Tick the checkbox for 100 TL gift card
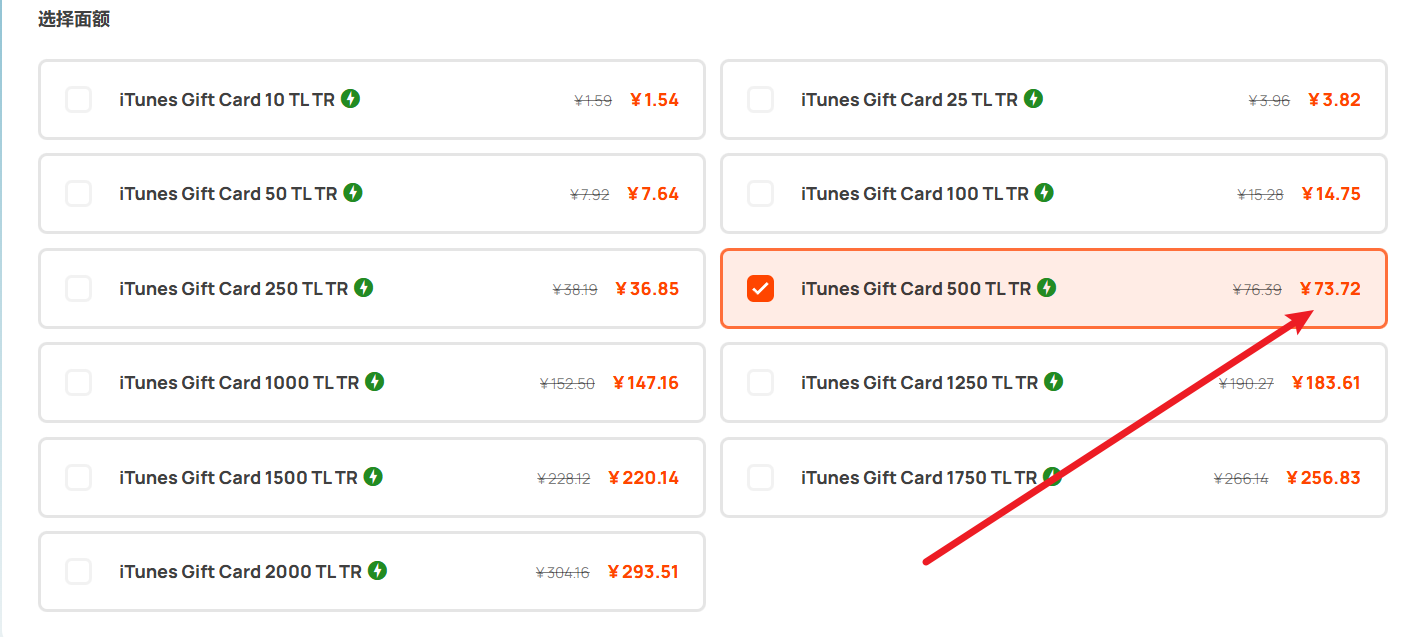 pos(760,193)
